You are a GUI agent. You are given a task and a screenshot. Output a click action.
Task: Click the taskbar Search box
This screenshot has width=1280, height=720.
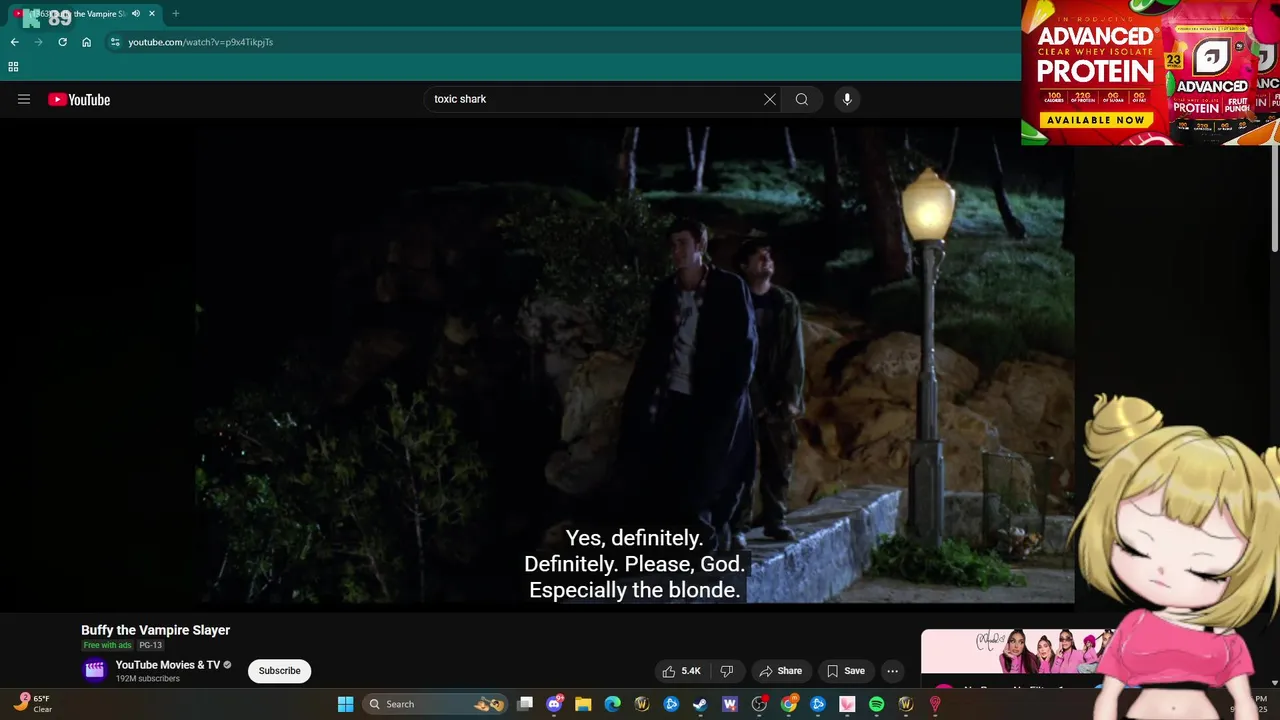pos(434,704)
